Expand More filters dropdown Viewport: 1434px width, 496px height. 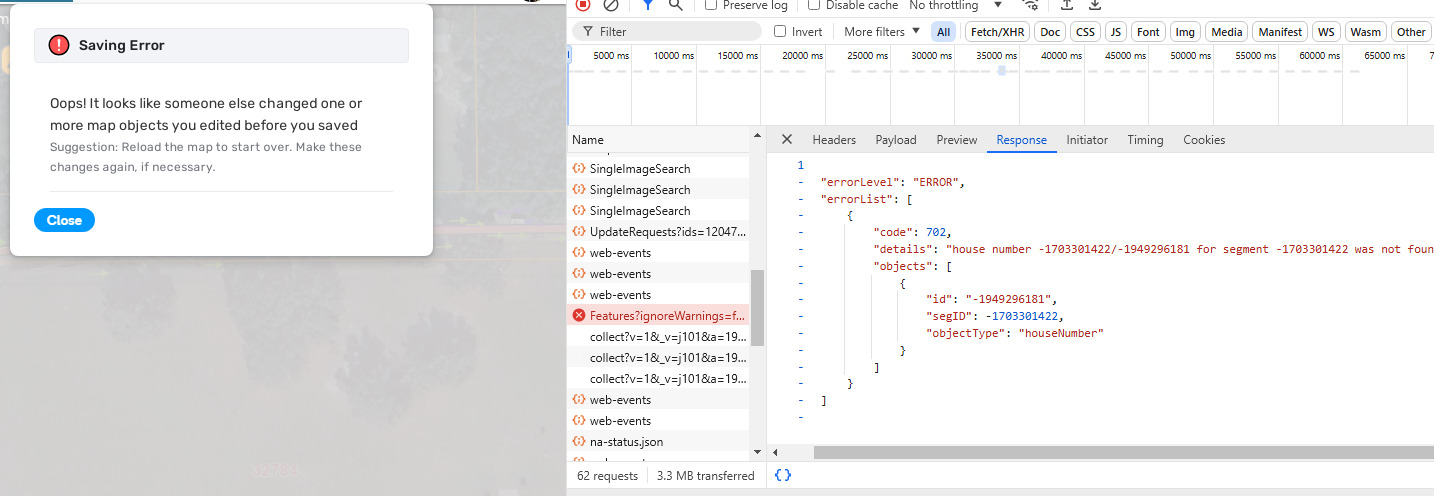[x=880, y=32]
